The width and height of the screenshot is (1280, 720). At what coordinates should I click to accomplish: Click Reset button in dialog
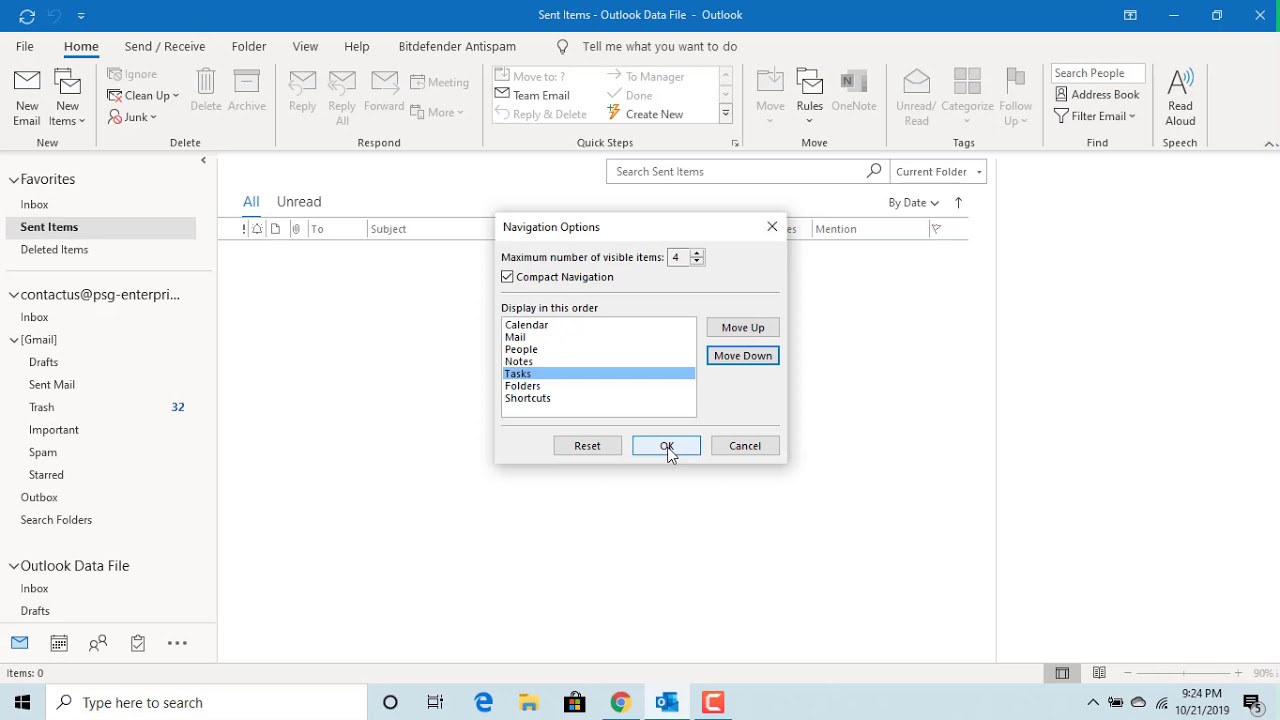point(588,446)
